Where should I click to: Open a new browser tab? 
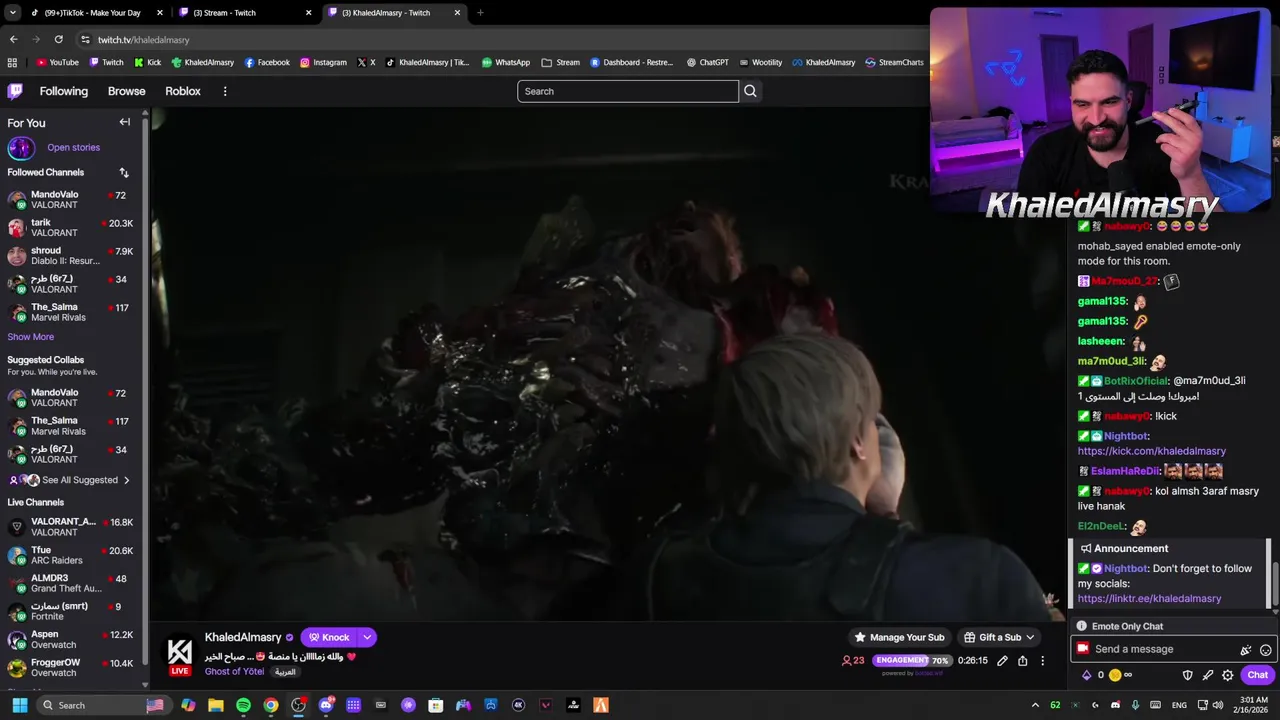pyautogui.click(x=480, y=13)
